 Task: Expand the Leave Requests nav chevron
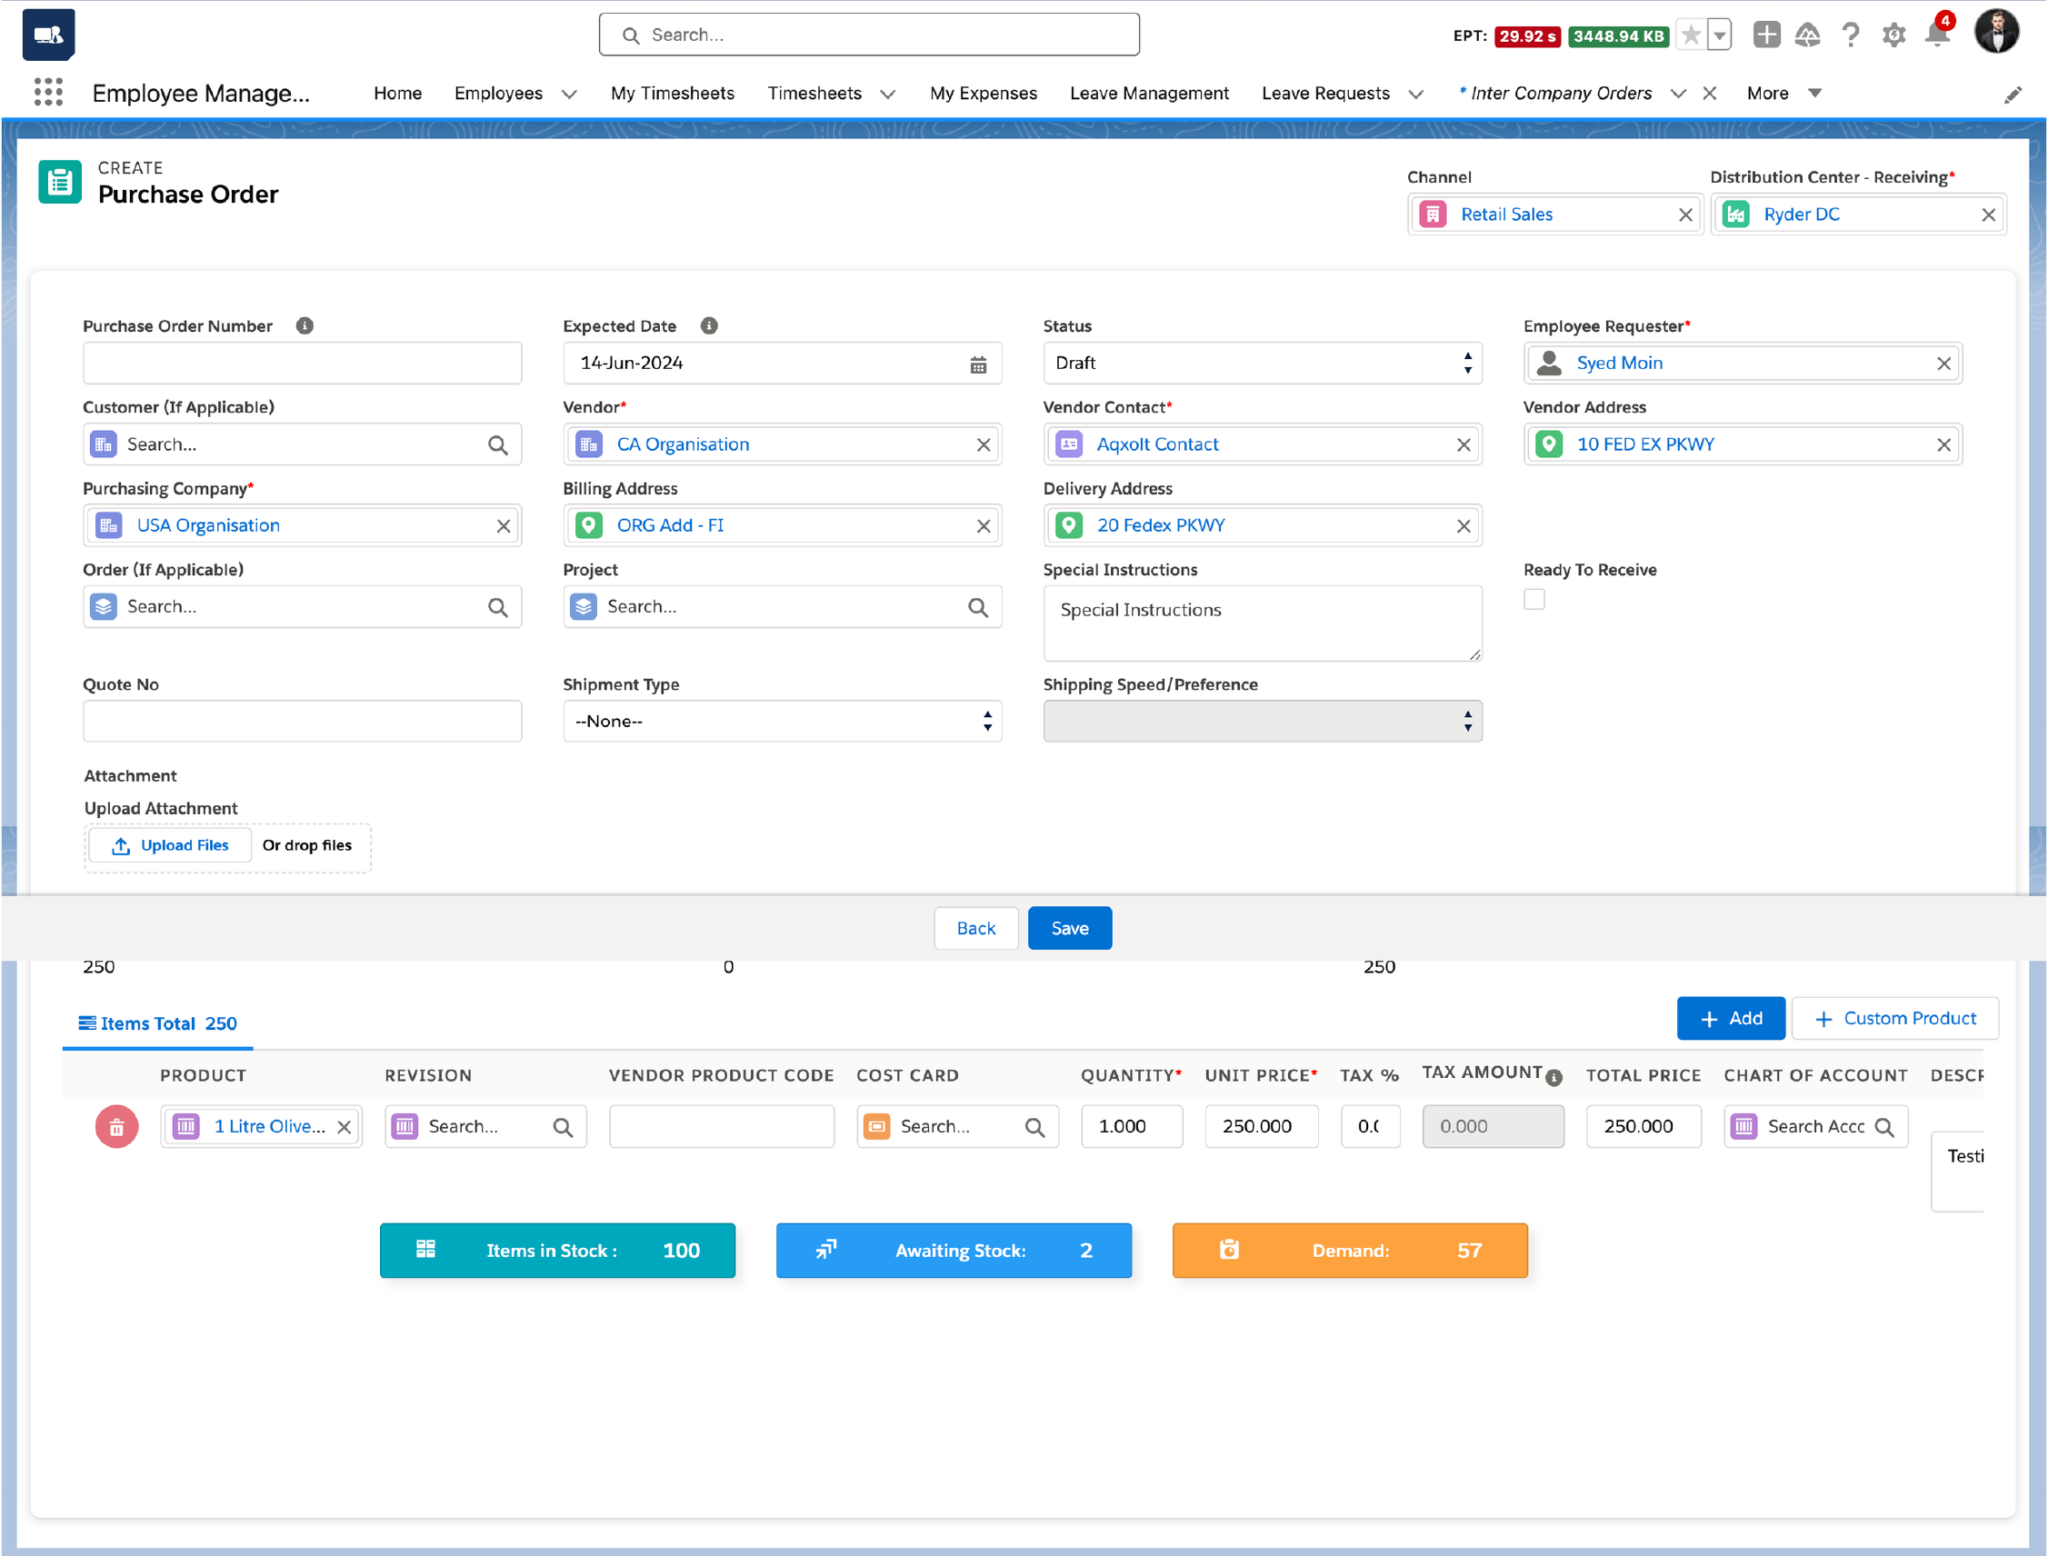pyautogui.click(x=1415, y=94)
